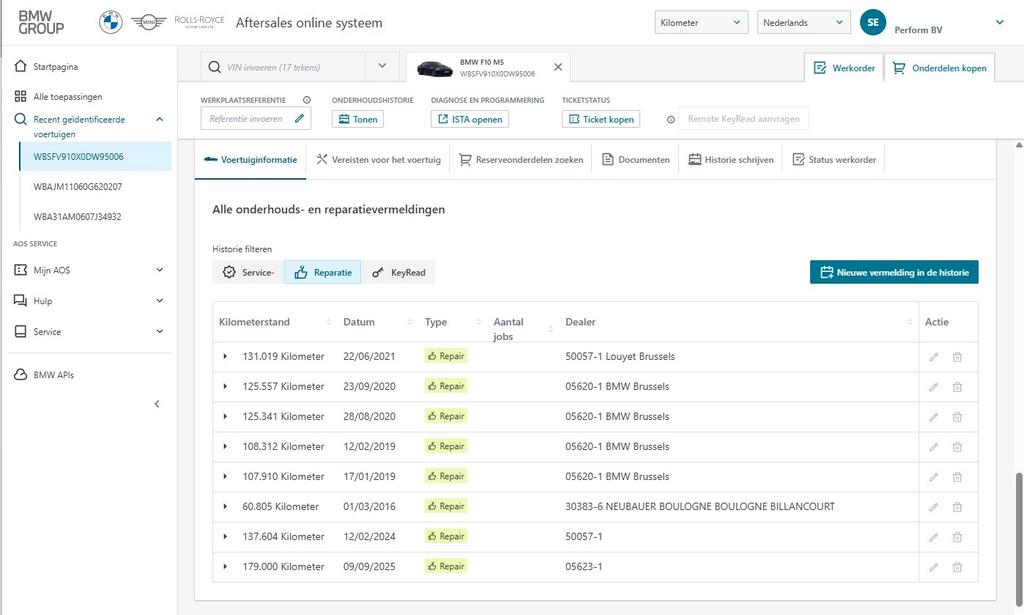Click SE user avatar icon
This screenshot has width=1024, height=615.
click(x=873, y=22)
